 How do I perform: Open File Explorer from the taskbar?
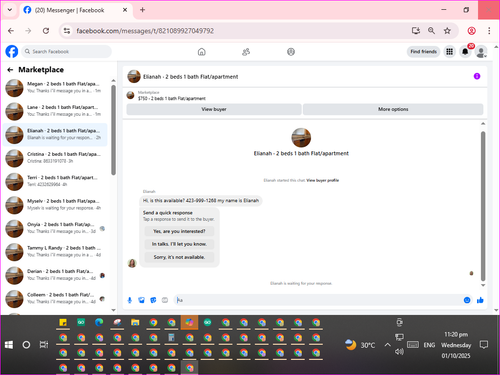[x=135, y=323]
